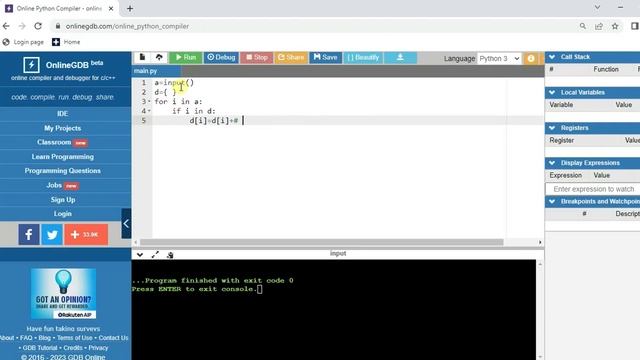Viewport: 640px width, 360px height.
Task: Open Programming Questions in the sidebar
Action: (62, 171)
